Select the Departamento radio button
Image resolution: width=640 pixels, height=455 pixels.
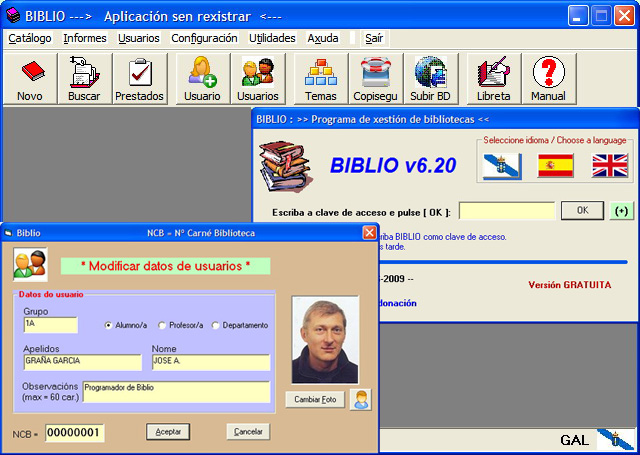[x=215, y=325]
